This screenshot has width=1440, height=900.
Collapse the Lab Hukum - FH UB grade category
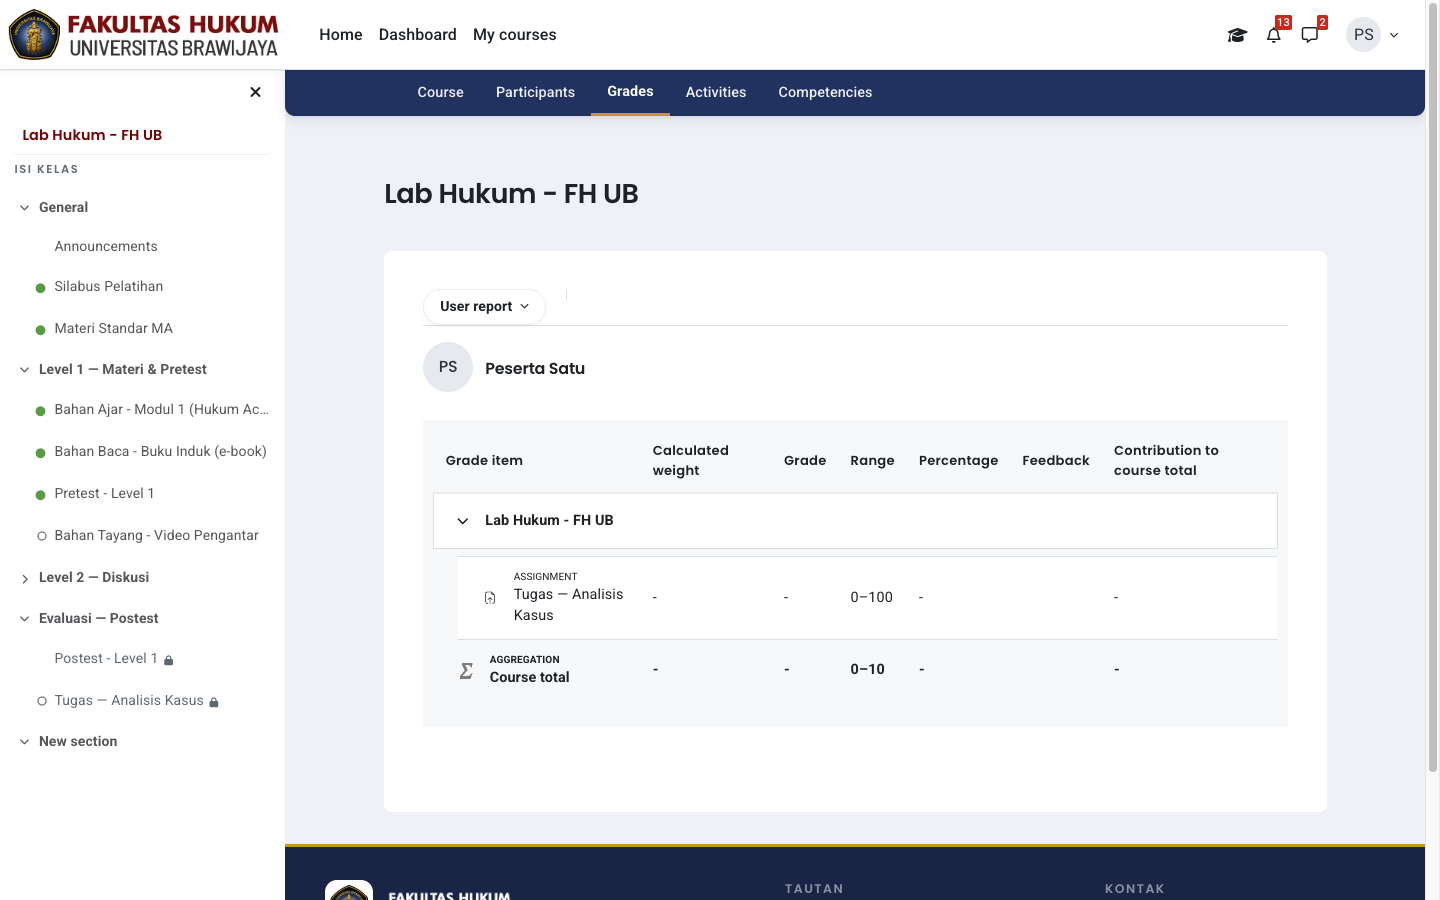point(463,521)
